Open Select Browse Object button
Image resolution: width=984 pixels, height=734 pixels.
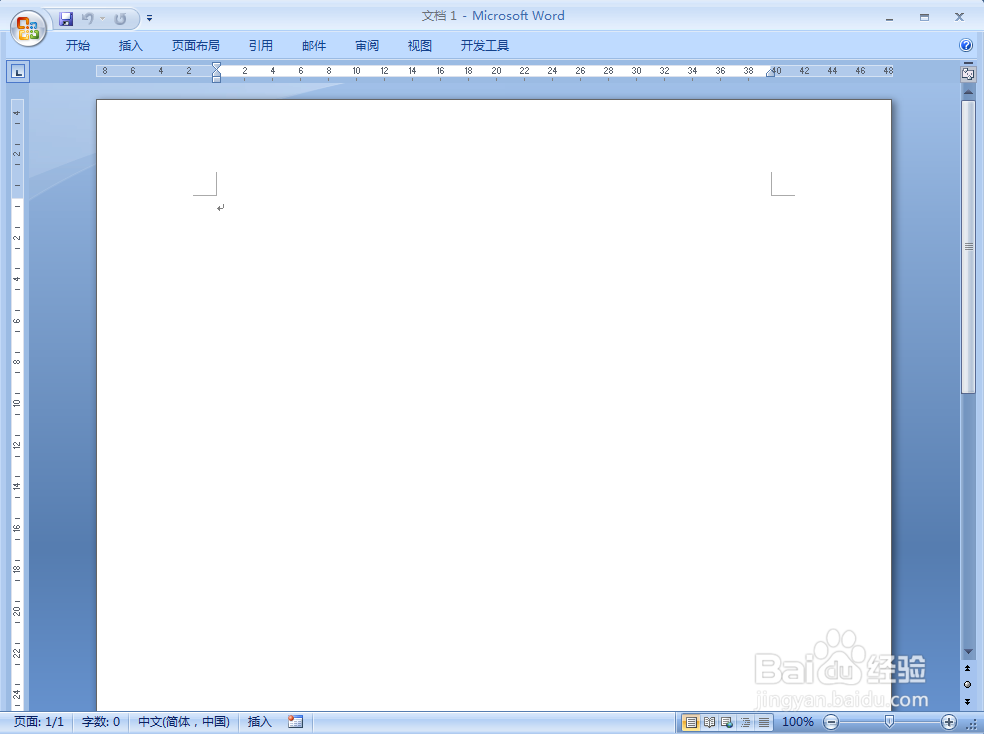968,684
